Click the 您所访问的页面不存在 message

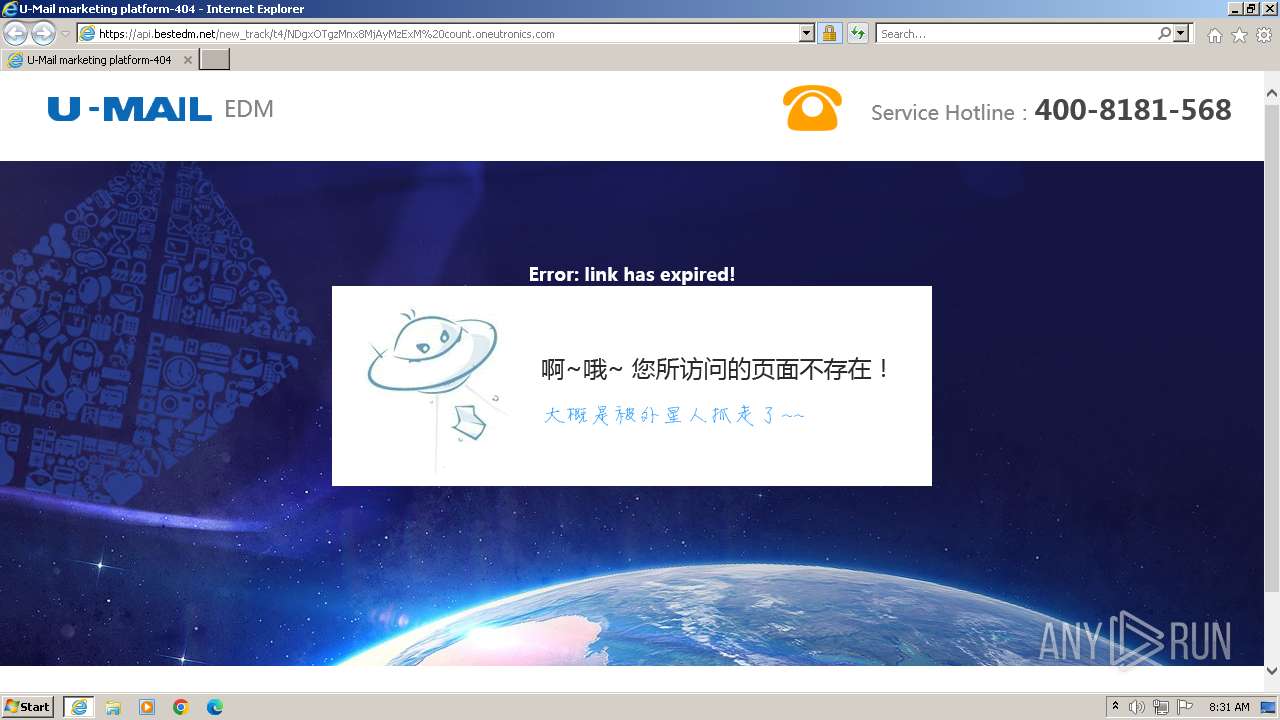[x=715, y=369]
